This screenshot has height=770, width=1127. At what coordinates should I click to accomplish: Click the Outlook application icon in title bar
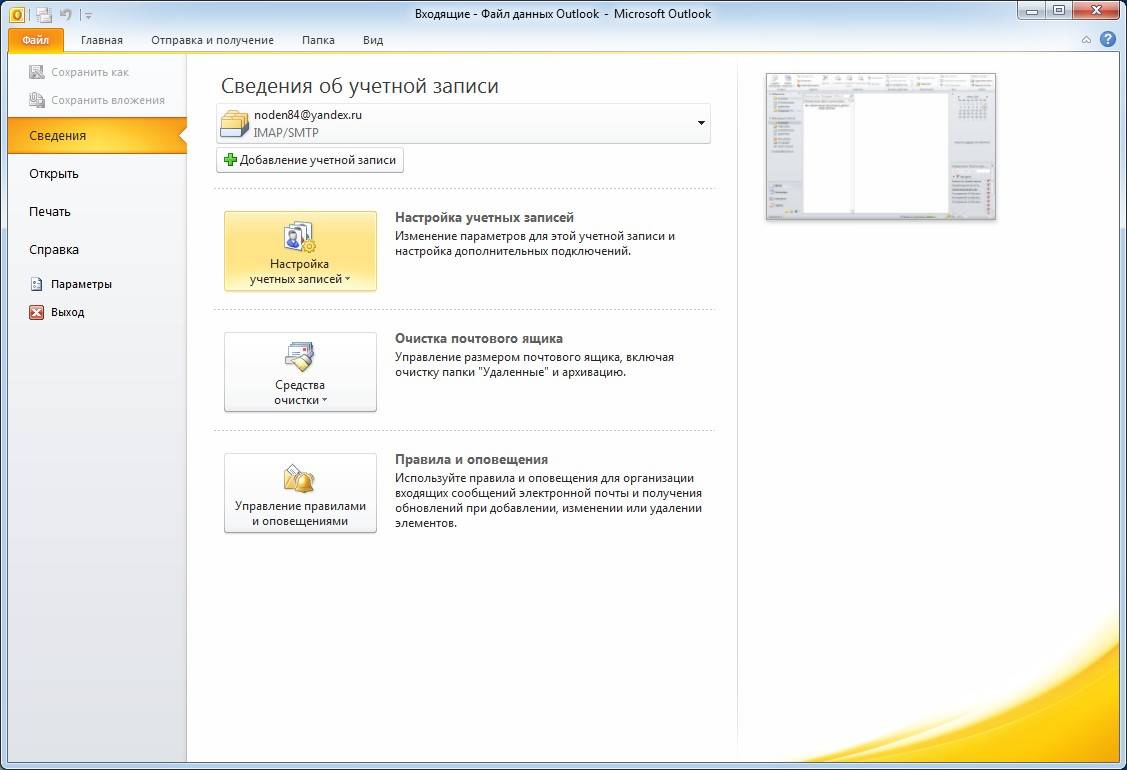click(x=17, y=14)
